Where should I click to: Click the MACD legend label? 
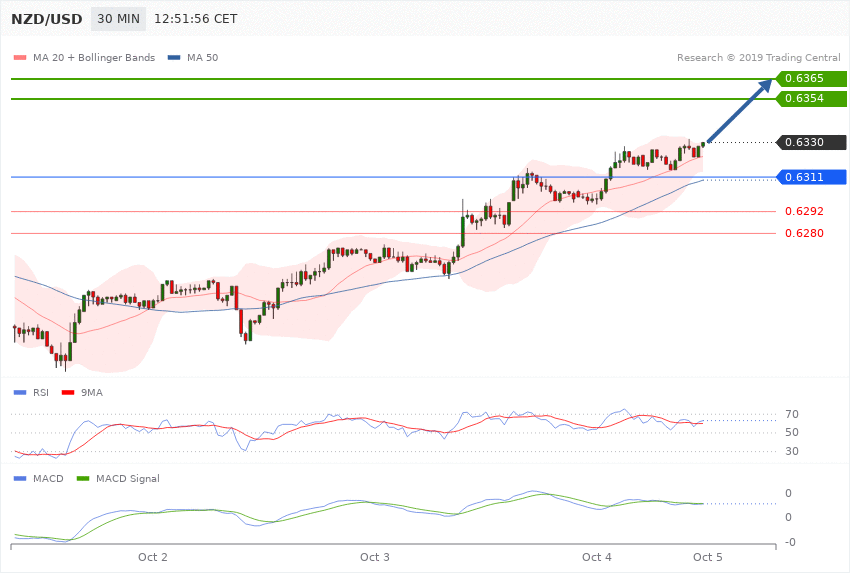[x=48, y=479]
